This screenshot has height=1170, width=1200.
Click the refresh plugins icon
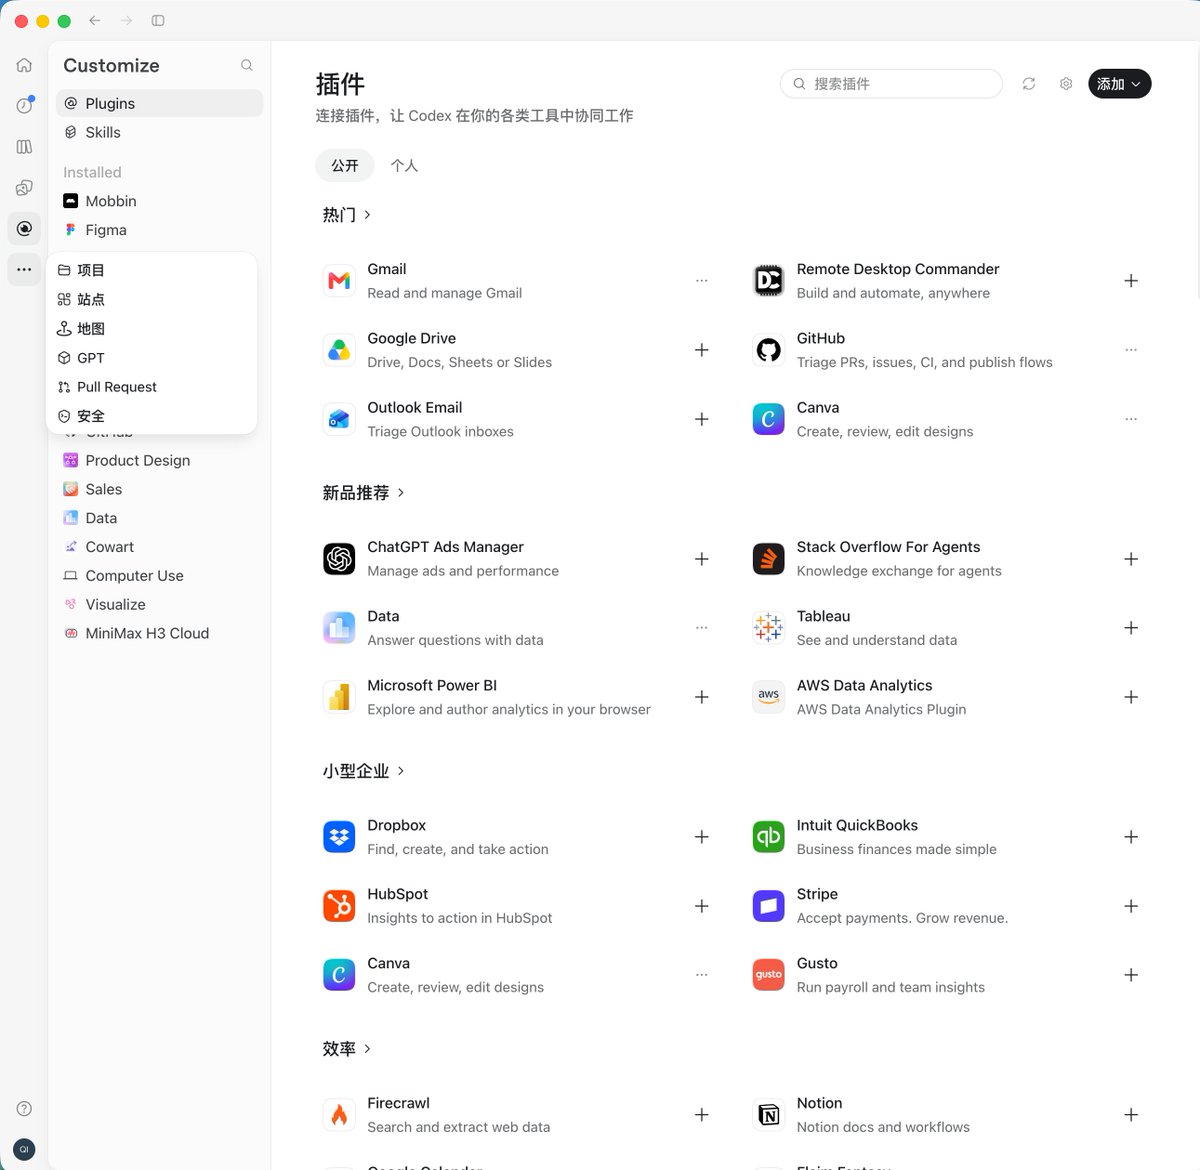[x=1029, y=84]
